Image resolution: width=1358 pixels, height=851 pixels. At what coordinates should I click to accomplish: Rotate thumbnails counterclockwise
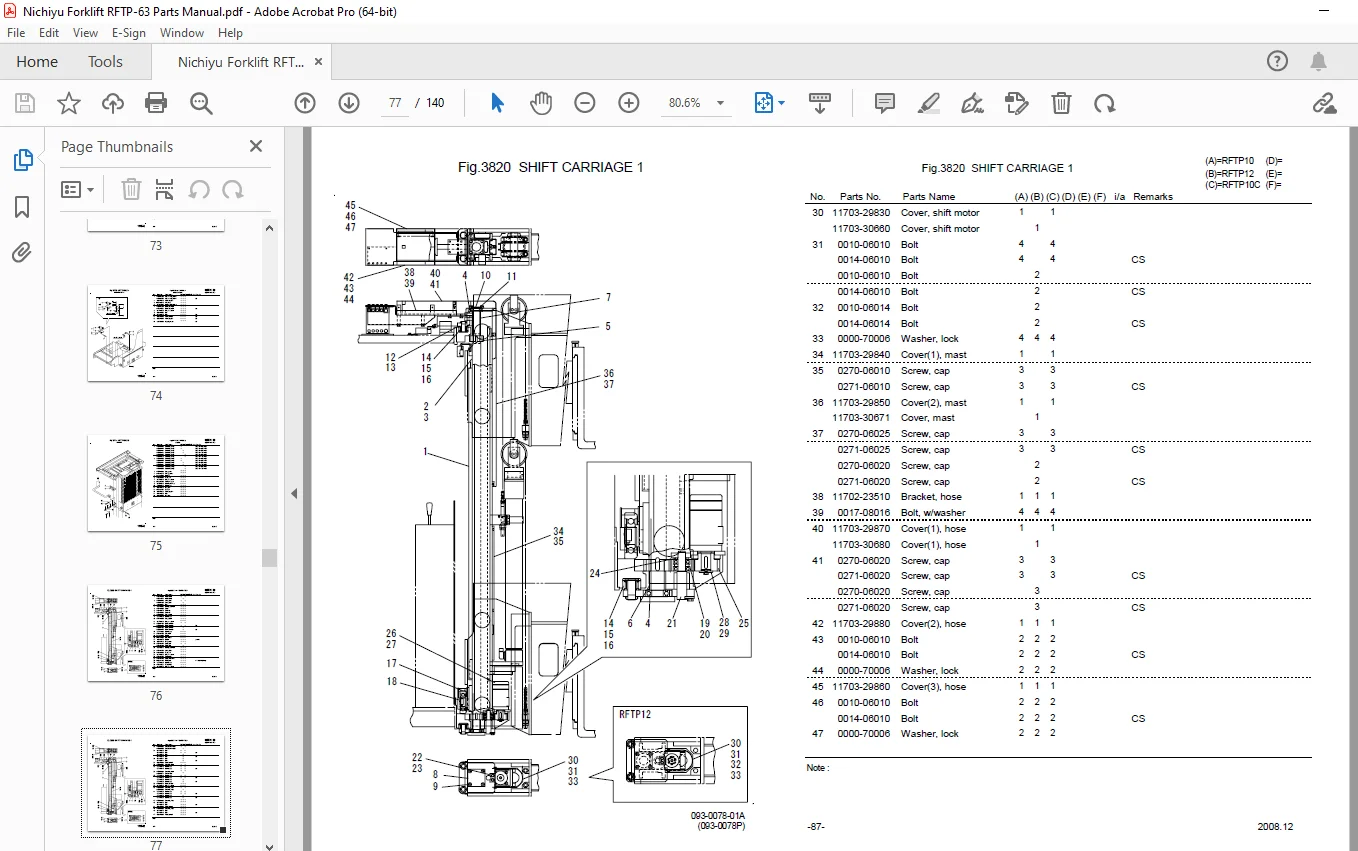[199, 189]
